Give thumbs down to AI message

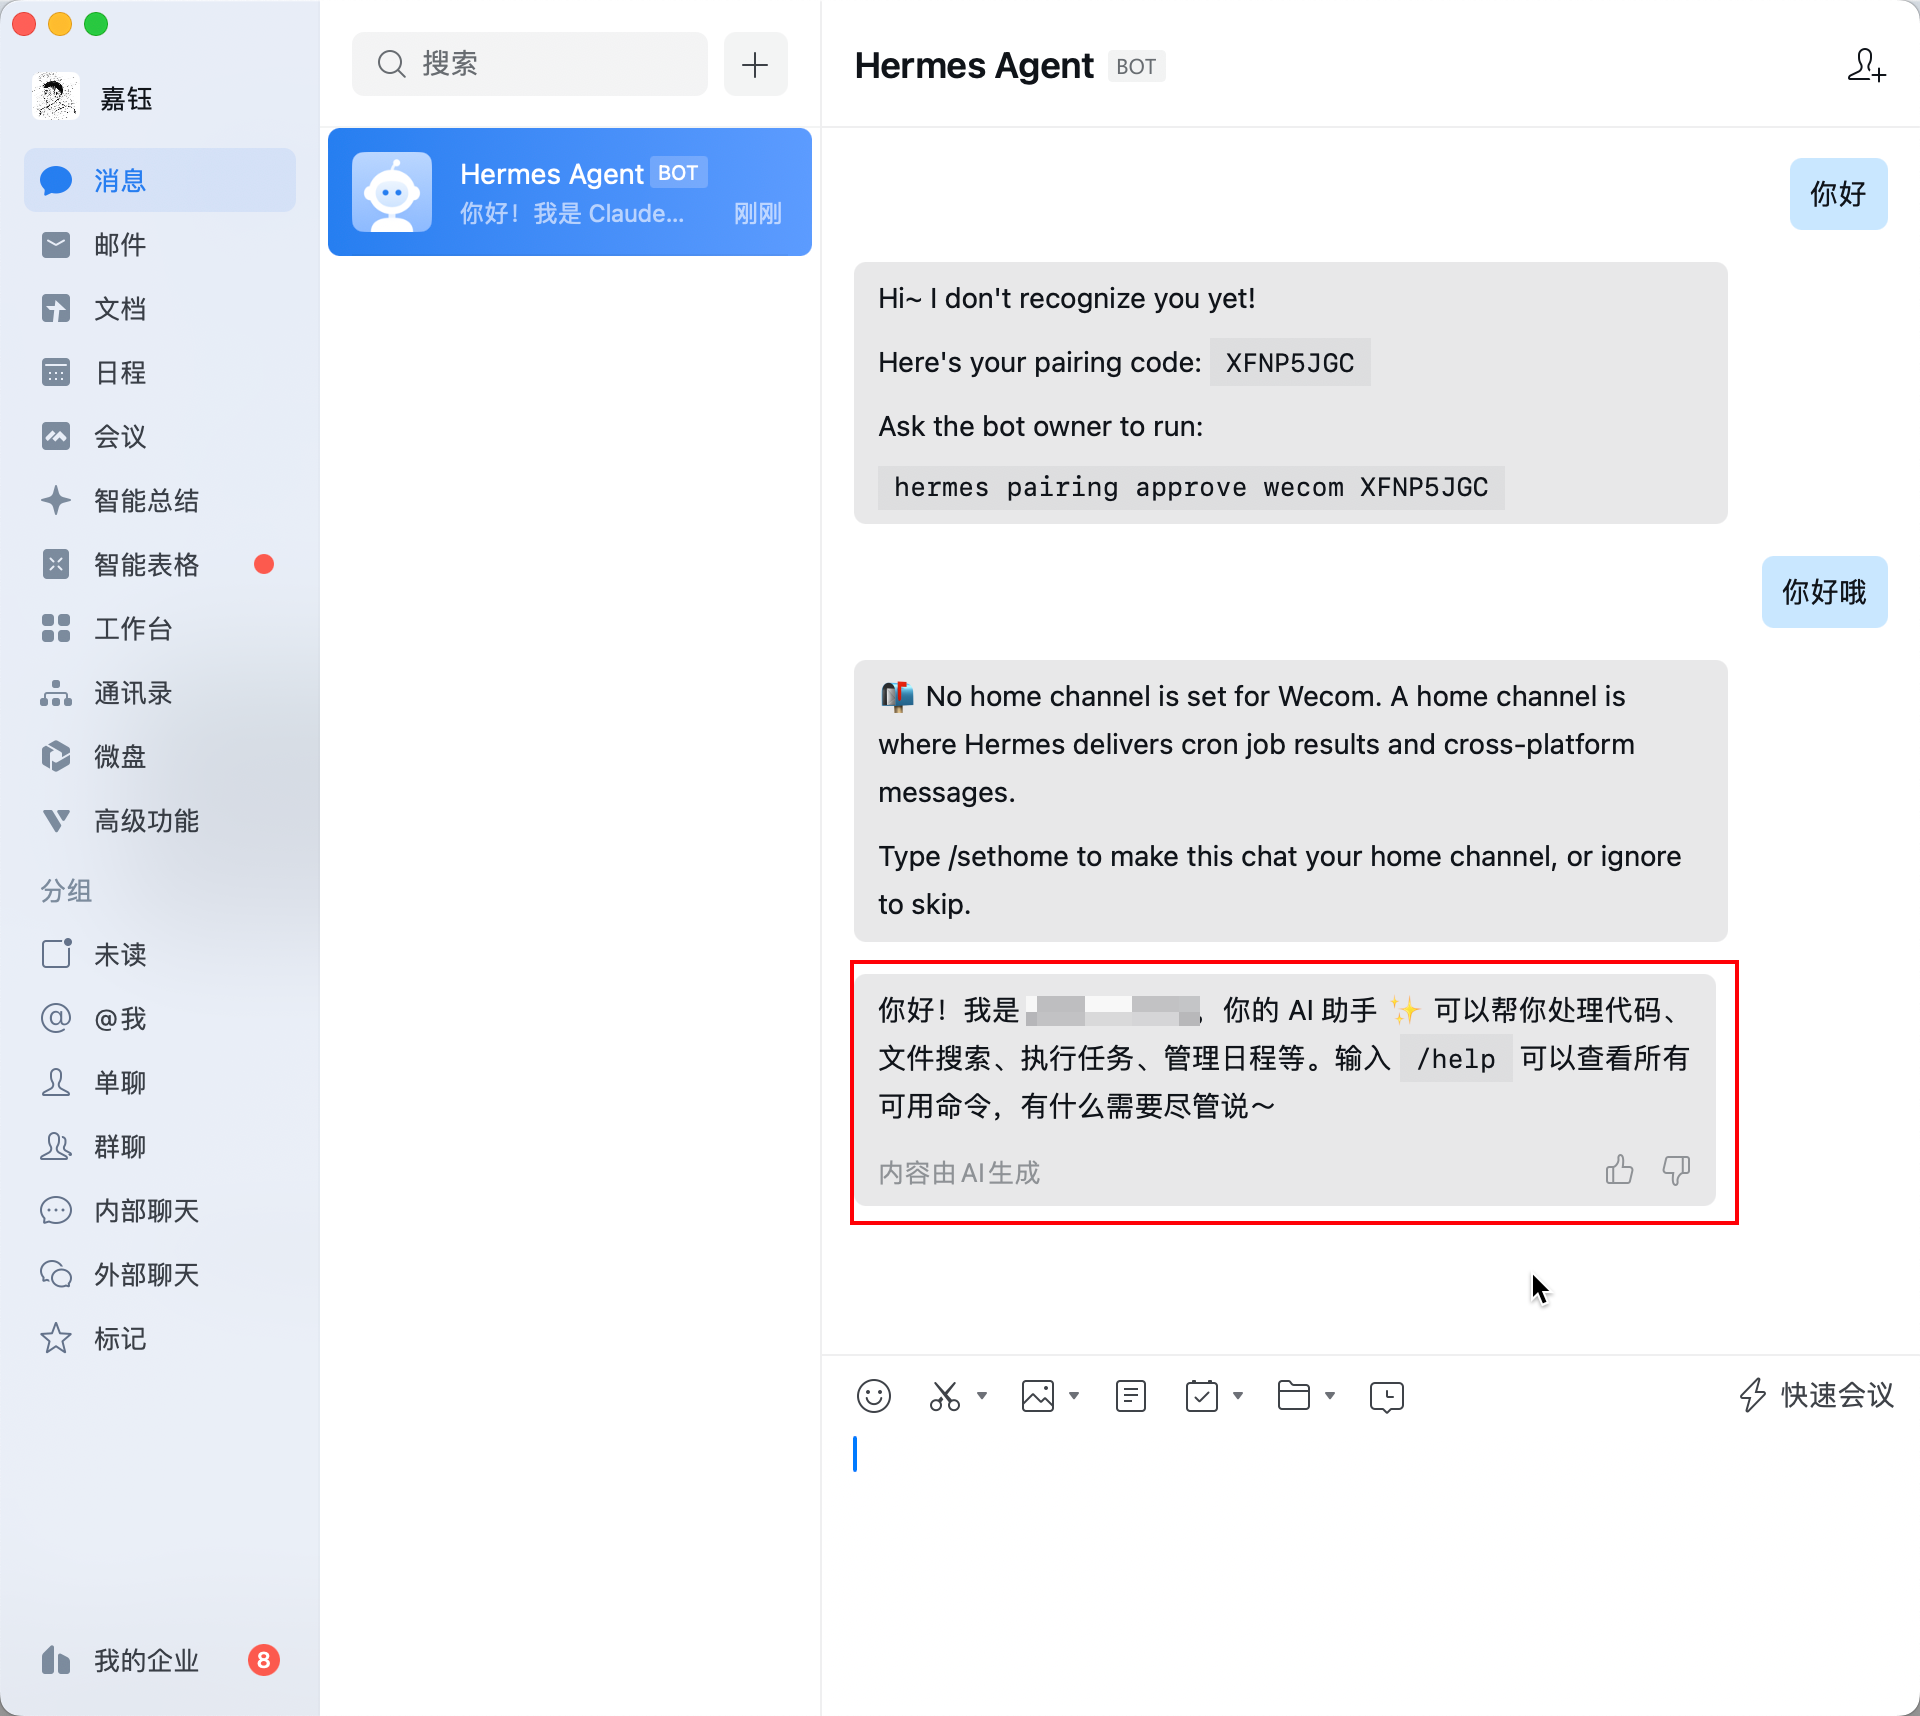click(1676, 1170)
